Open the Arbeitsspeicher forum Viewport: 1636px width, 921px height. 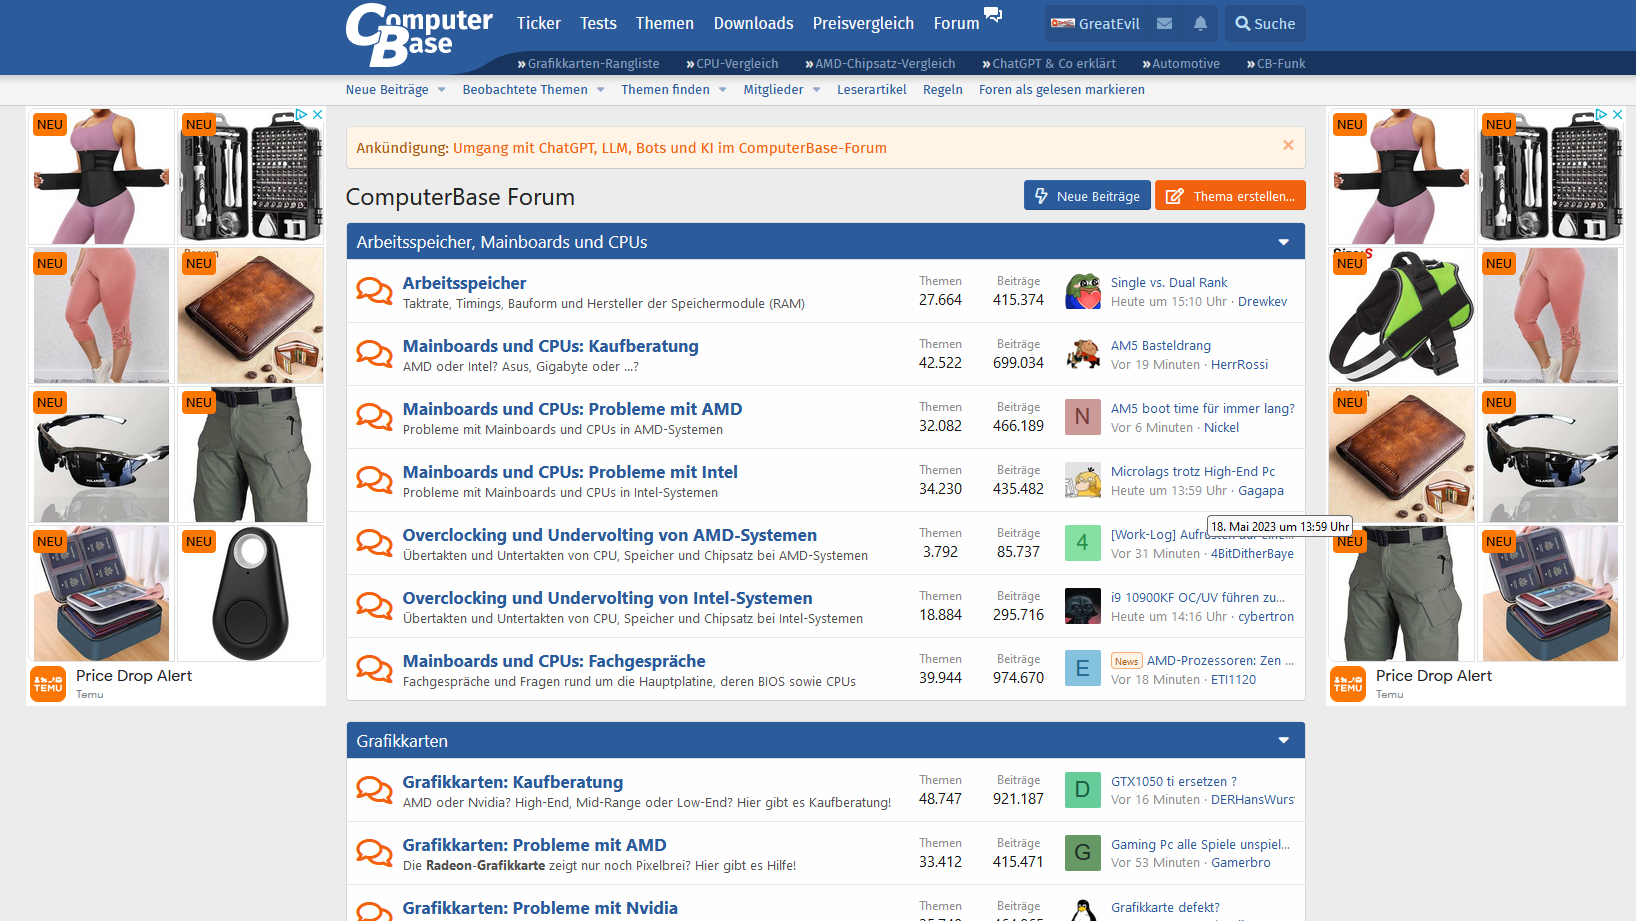464,283
